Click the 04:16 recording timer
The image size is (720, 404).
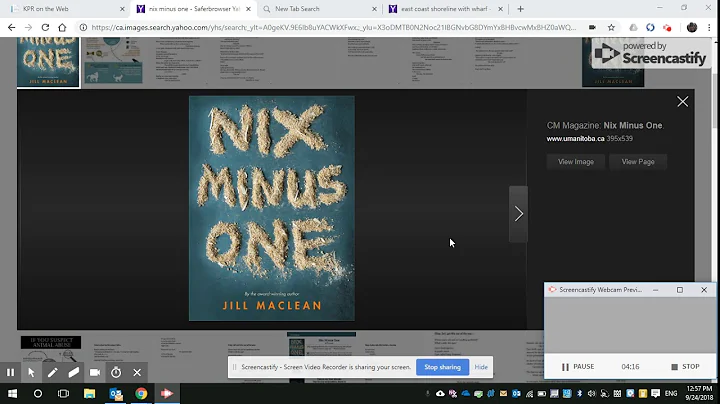630,366
